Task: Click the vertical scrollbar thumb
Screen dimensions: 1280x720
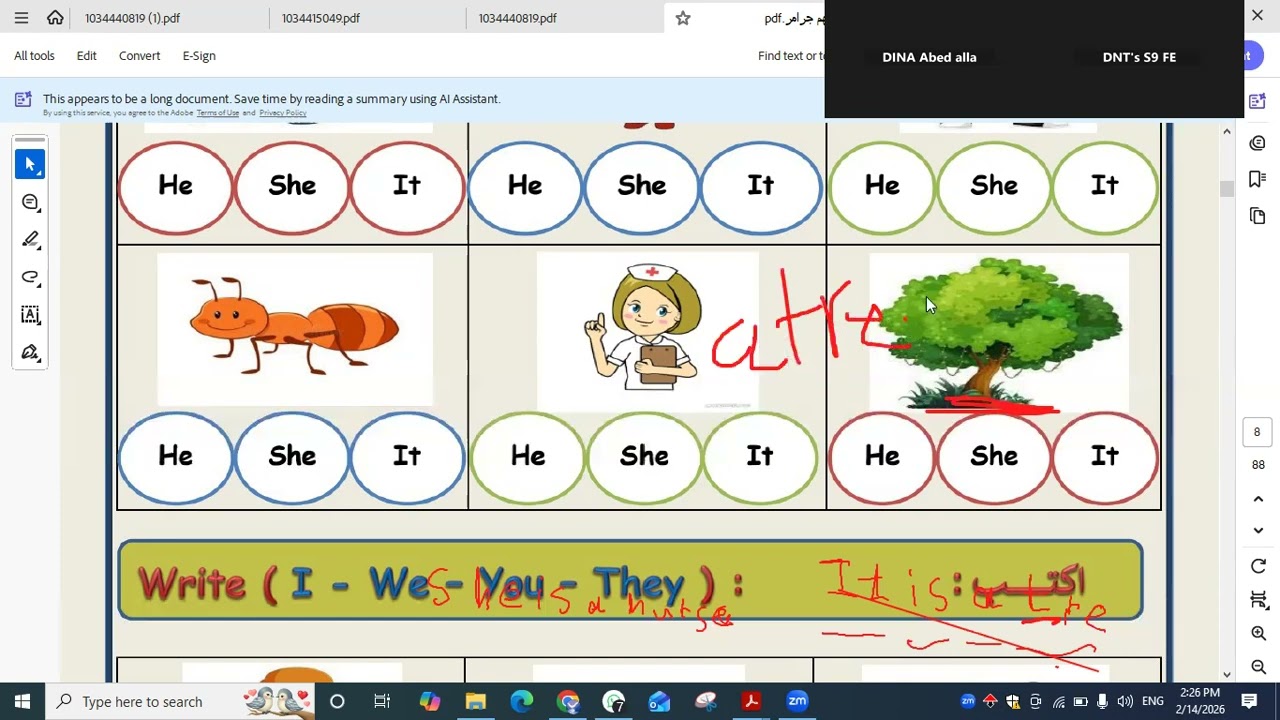Action: (x=1227, y=189)
